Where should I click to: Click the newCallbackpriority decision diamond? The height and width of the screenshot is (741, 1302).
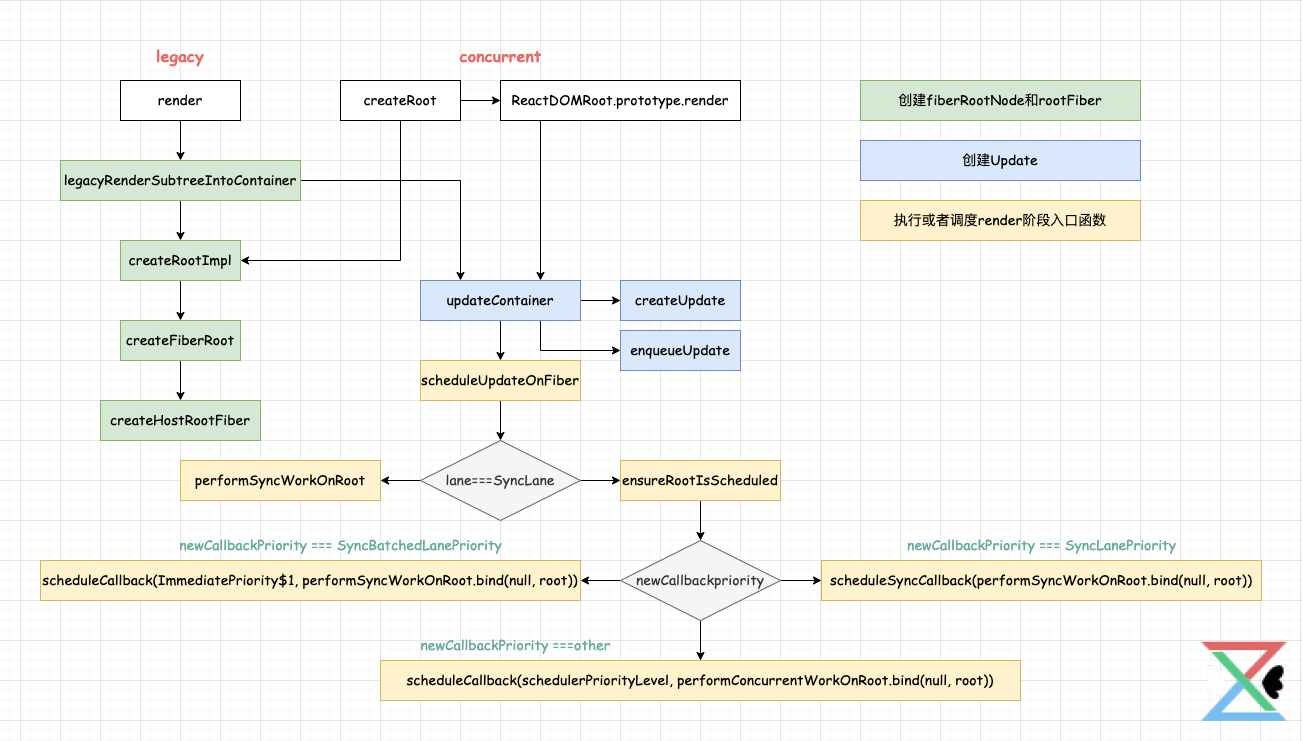[x=700, y=581]
